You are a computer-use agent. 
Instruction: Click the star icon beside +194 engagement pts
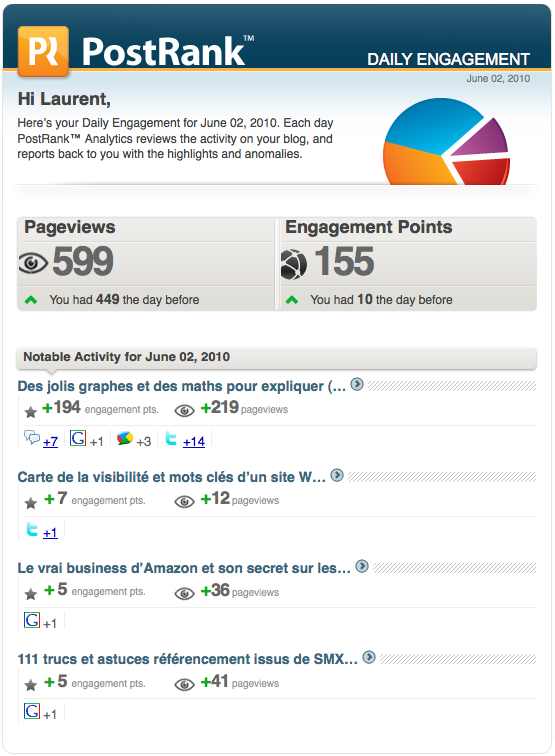point(30,412)
